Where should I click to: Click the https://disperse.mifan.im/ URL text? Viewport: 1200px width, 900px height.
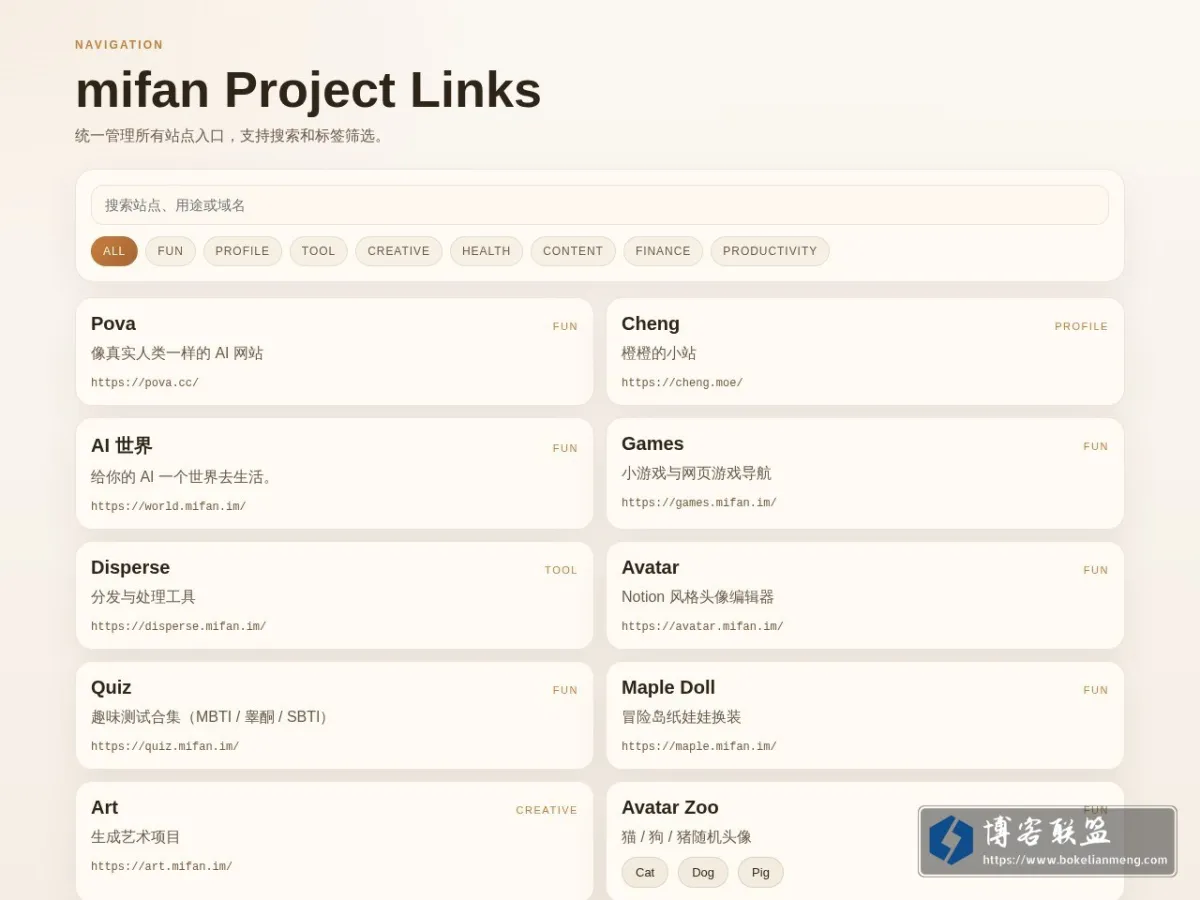click(x=178, y=627)
